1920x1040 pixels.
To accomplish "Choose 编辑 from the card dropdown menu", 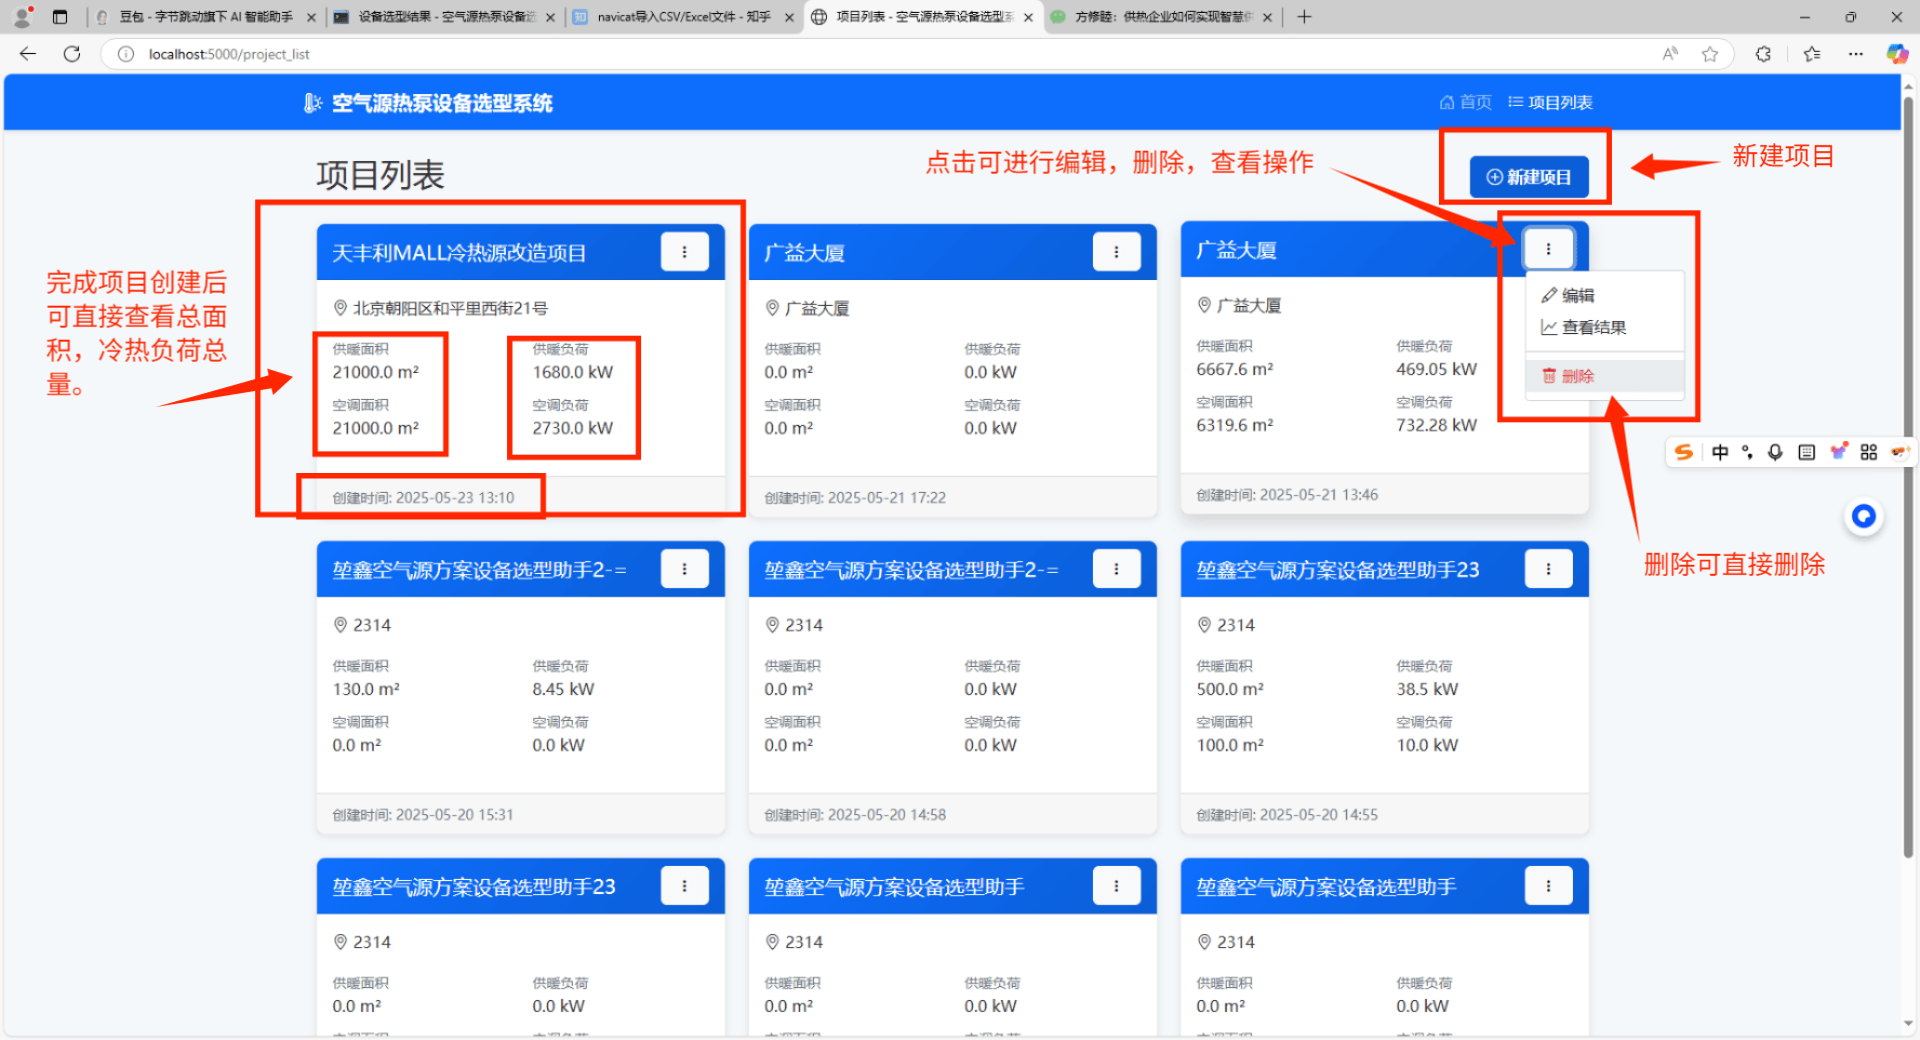I will 1604,295.
